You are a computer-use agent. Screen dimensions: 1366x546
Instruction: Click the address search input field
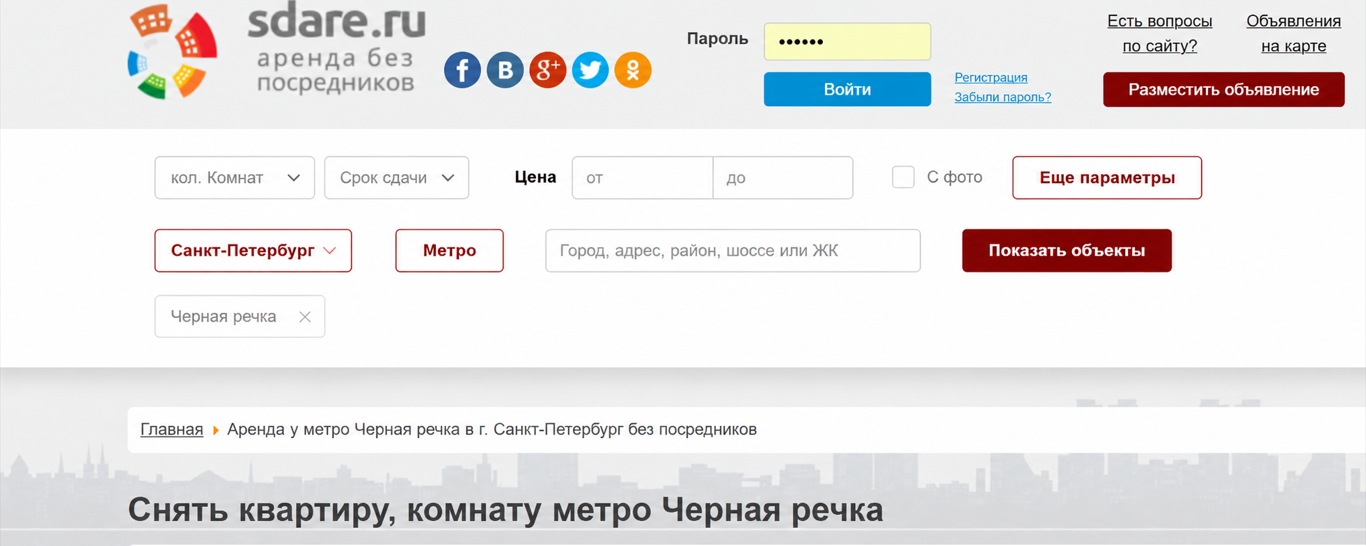733,251
